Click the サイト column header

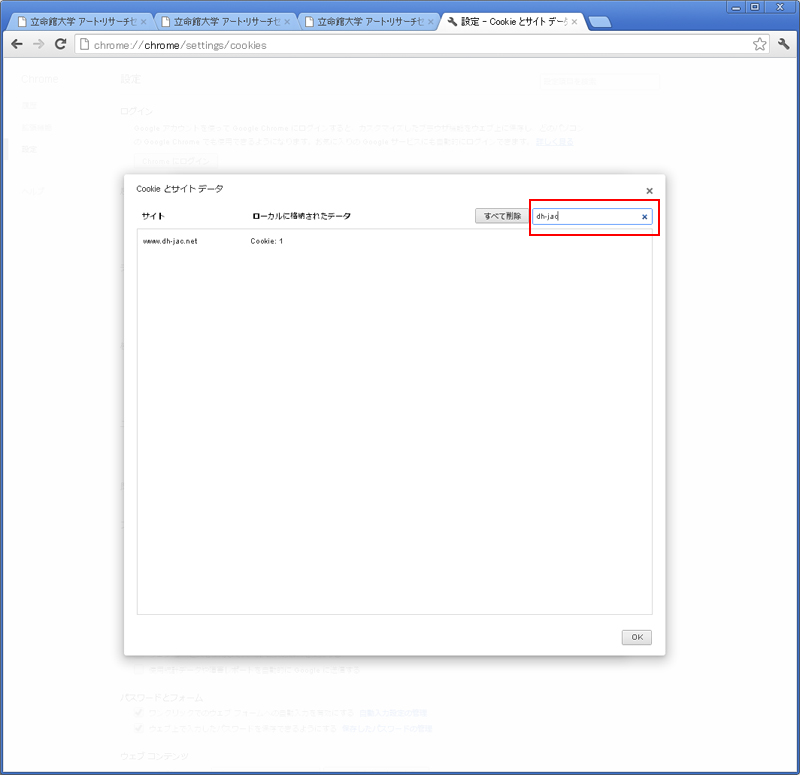point(153,216)
